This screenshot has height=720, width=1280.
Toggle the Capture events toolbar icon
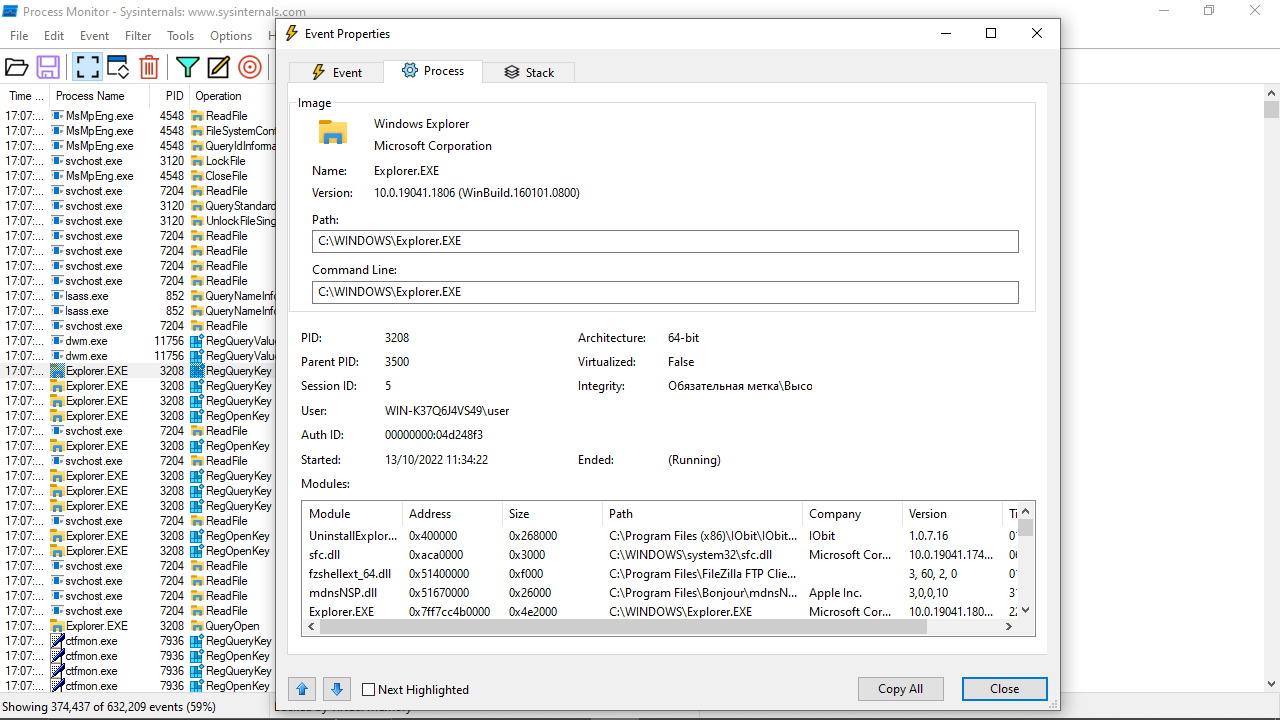[87, 67]
